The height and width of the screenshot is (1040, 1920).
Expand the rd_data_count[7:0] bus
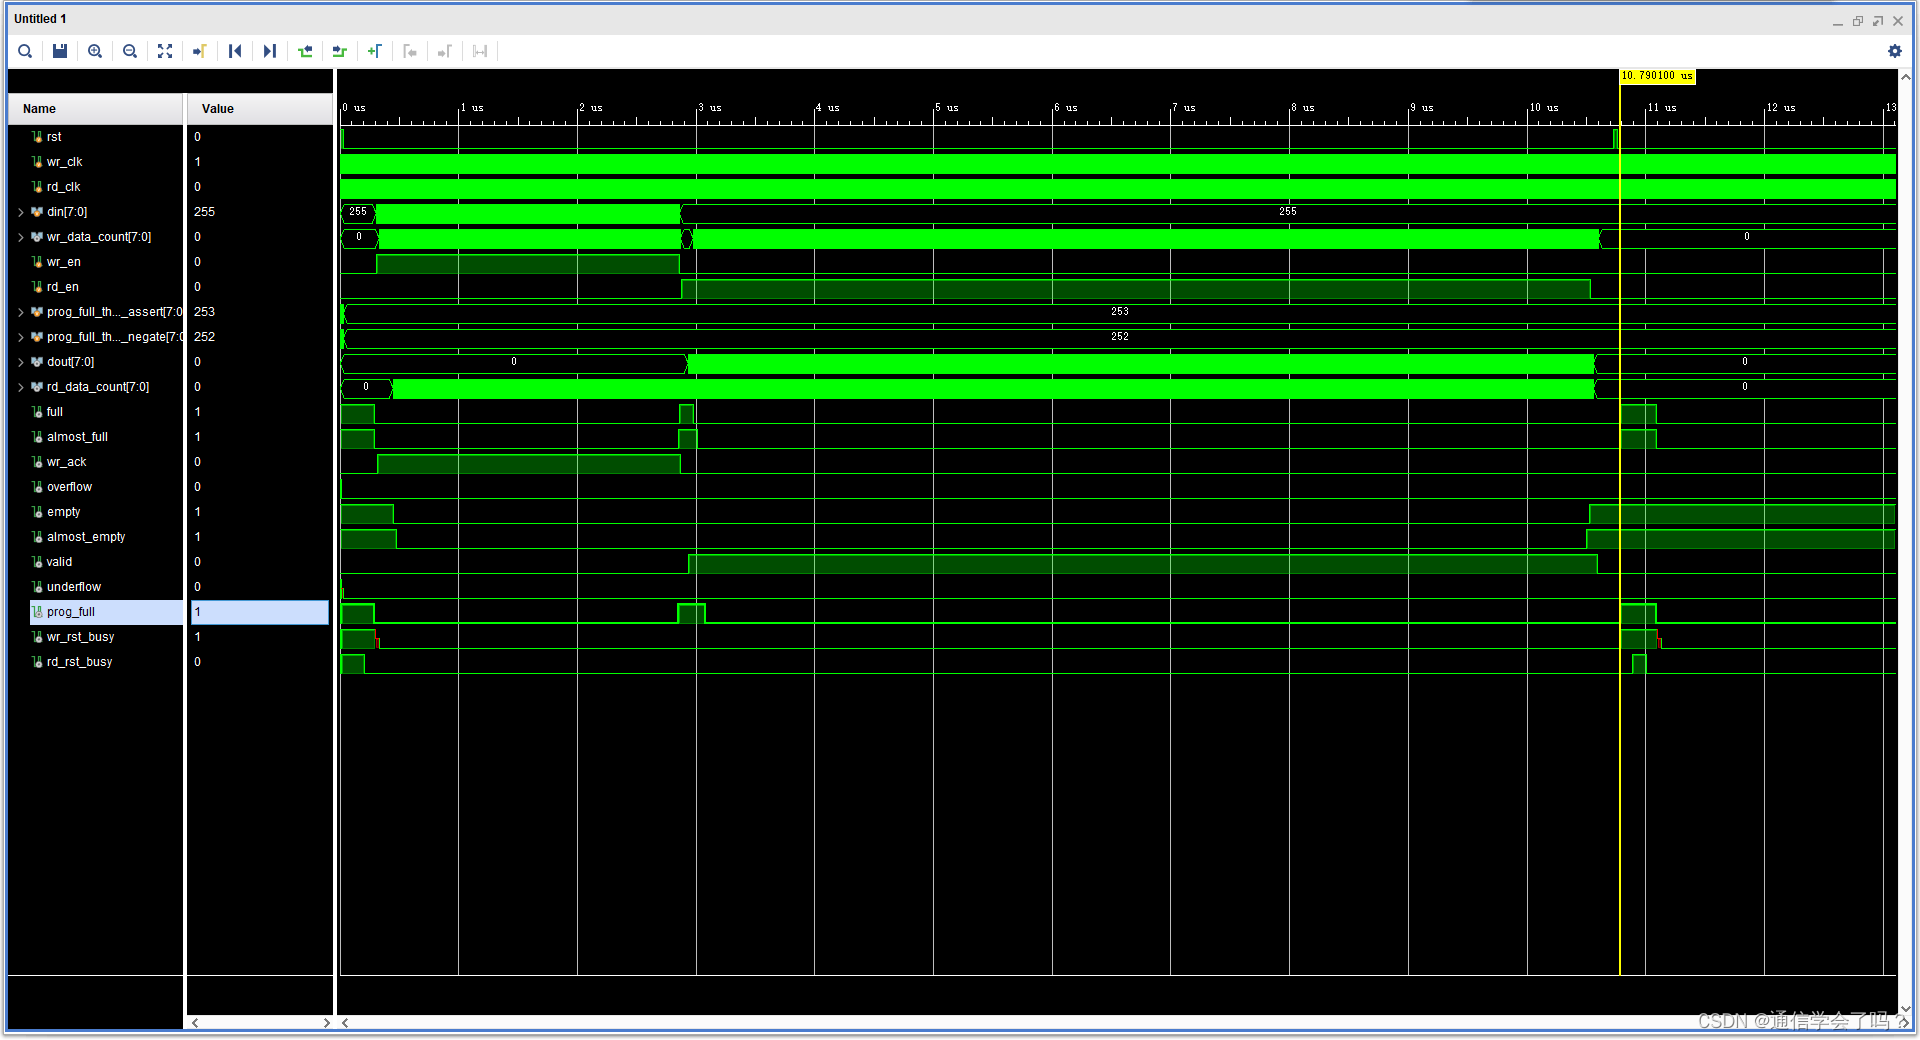tap(21, 387)
